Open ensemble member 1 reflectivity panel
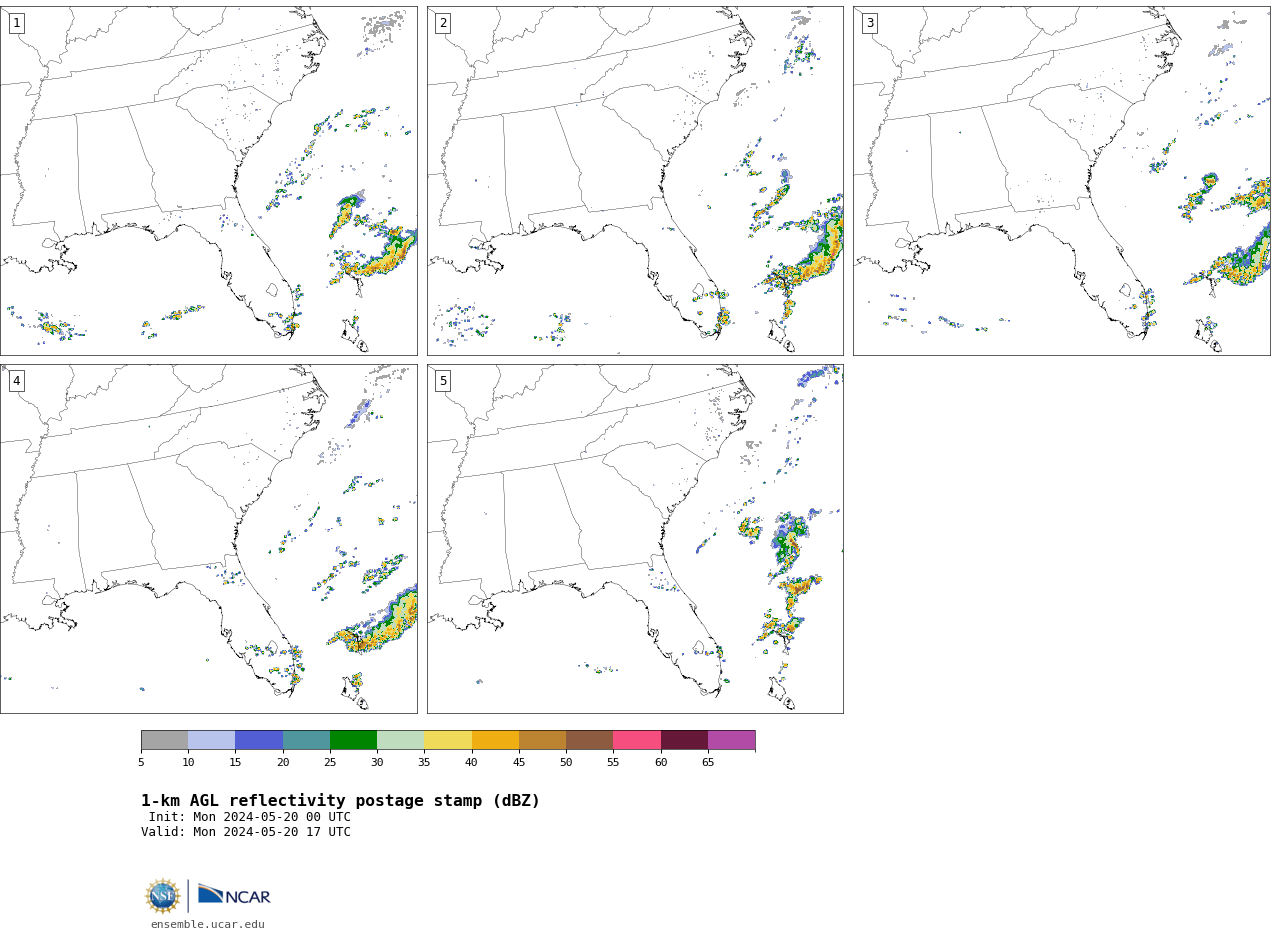The image size is (1280, 936). tap(209, 181)
